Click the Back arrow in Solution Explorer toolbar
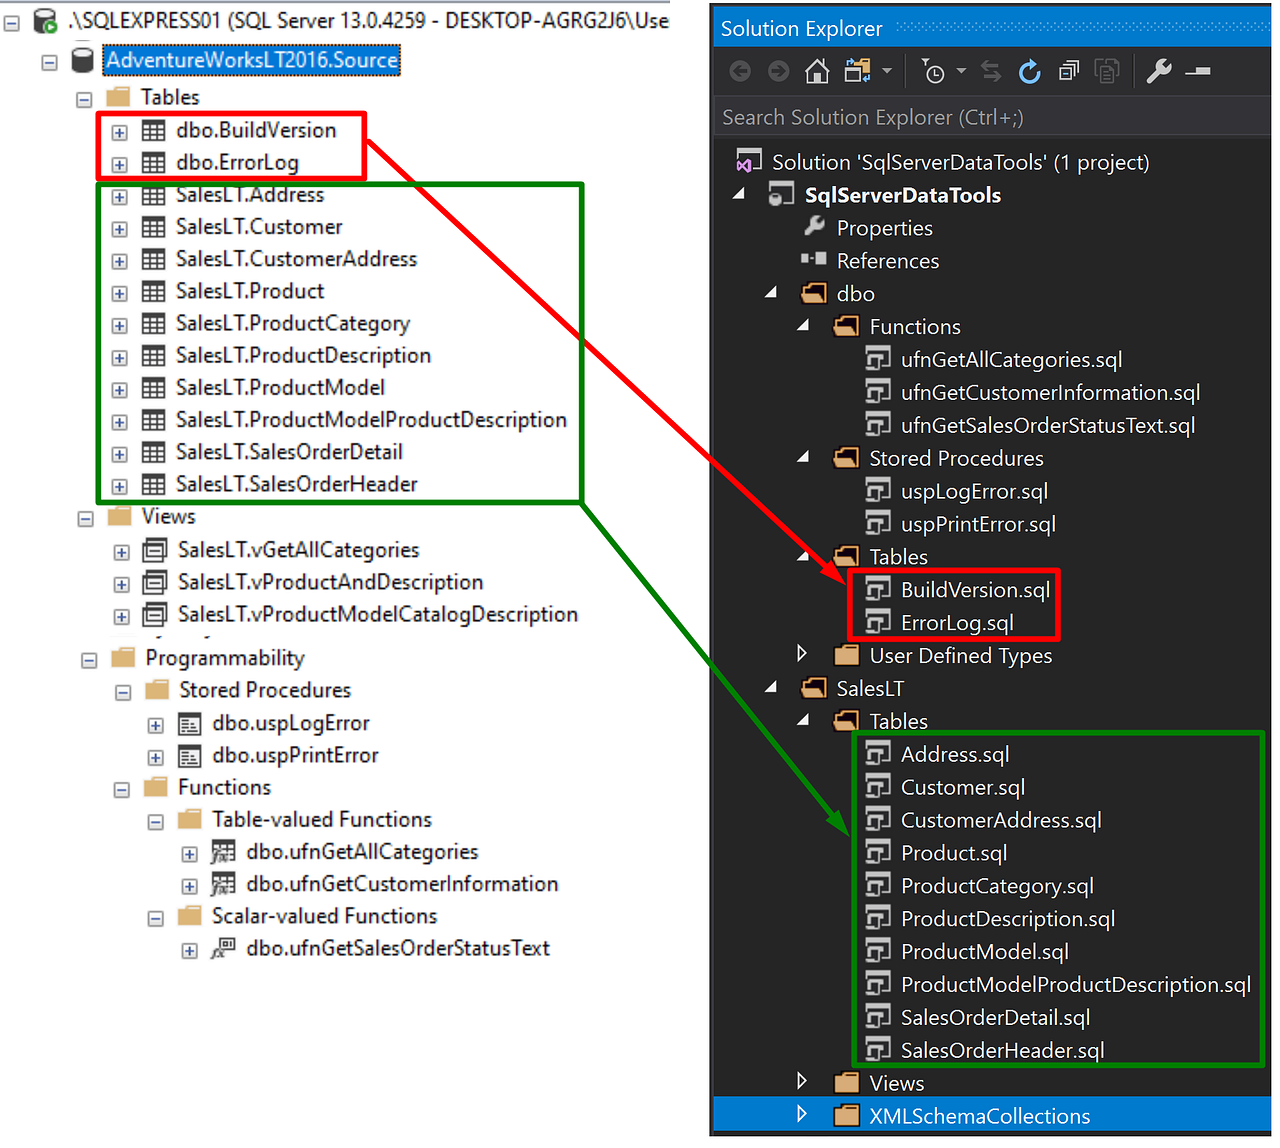Screen dimensions: 1280x1148 [x=740, y=71]
